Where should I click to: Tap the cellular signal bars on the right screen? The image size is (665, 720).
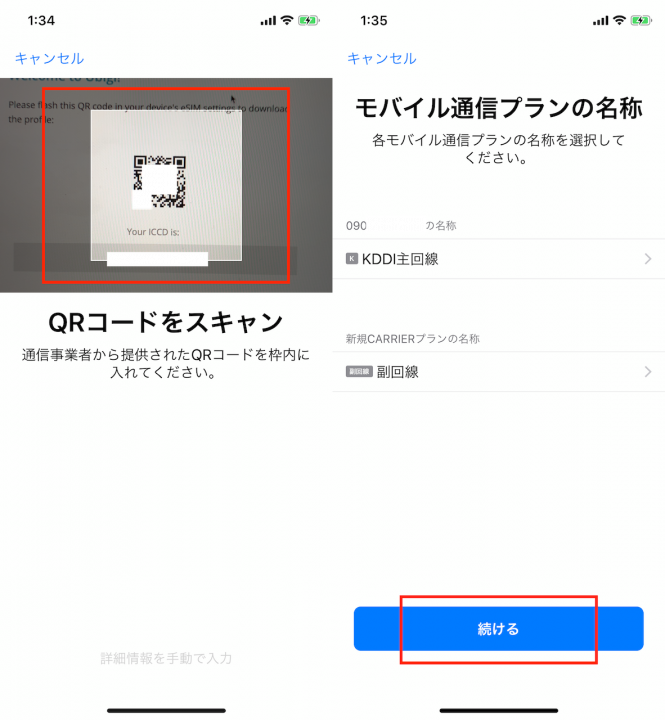click(601, 21)
